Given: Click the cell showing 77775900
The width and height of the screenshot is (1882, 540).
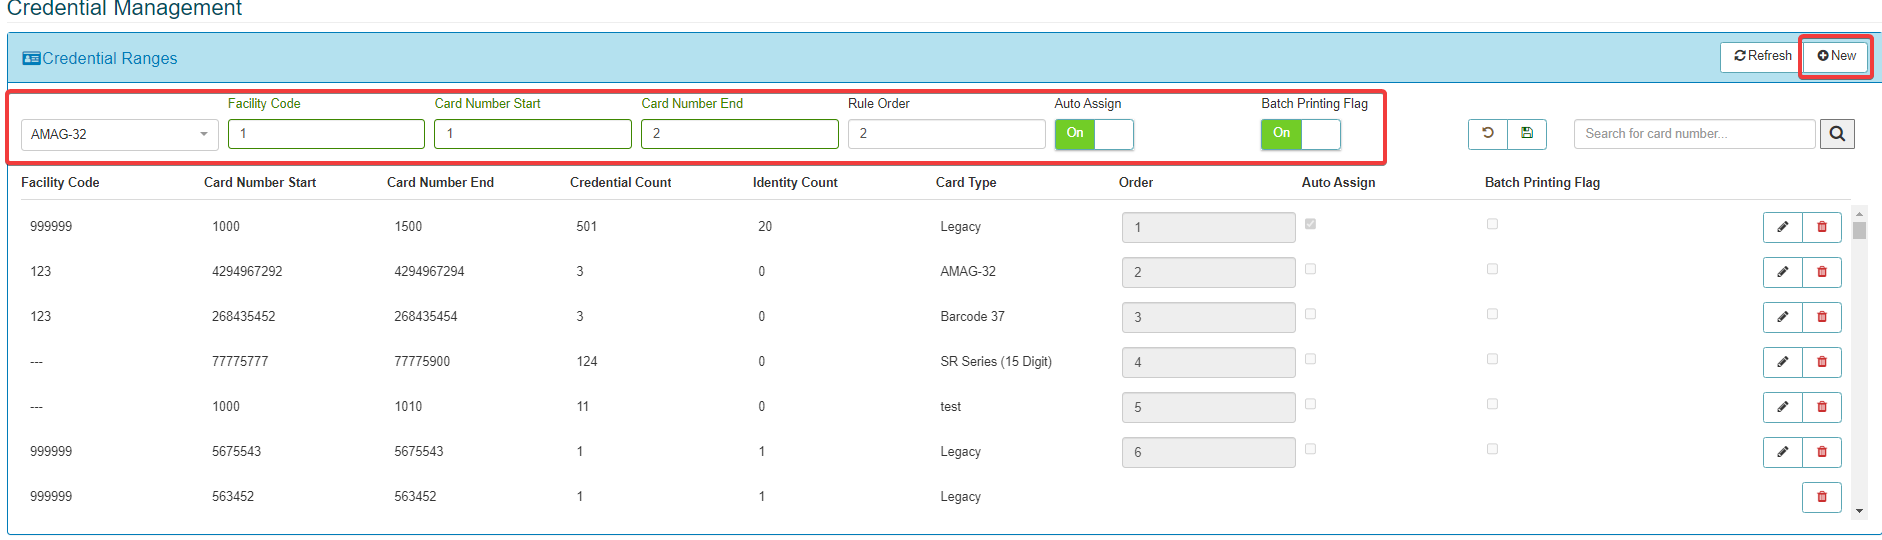Looking at the screenshot, I should click(x=422, y=362).
